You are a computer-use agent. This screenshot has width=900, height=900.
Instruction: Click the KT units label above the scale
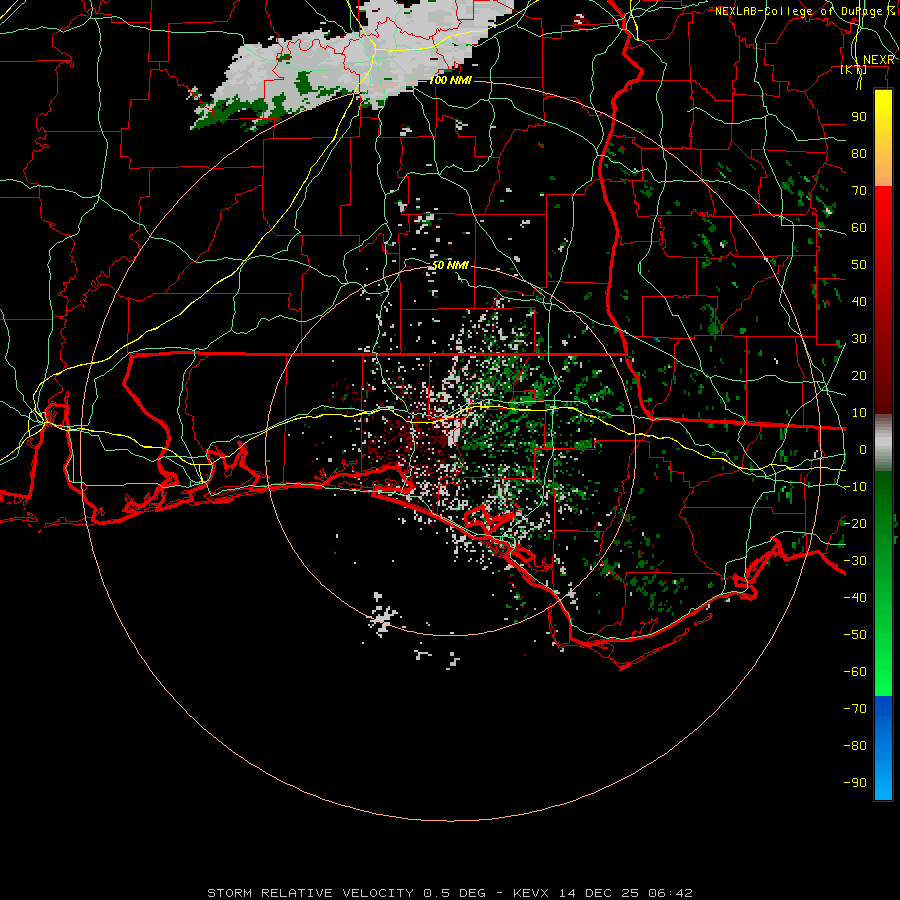(x=854, y=70)
